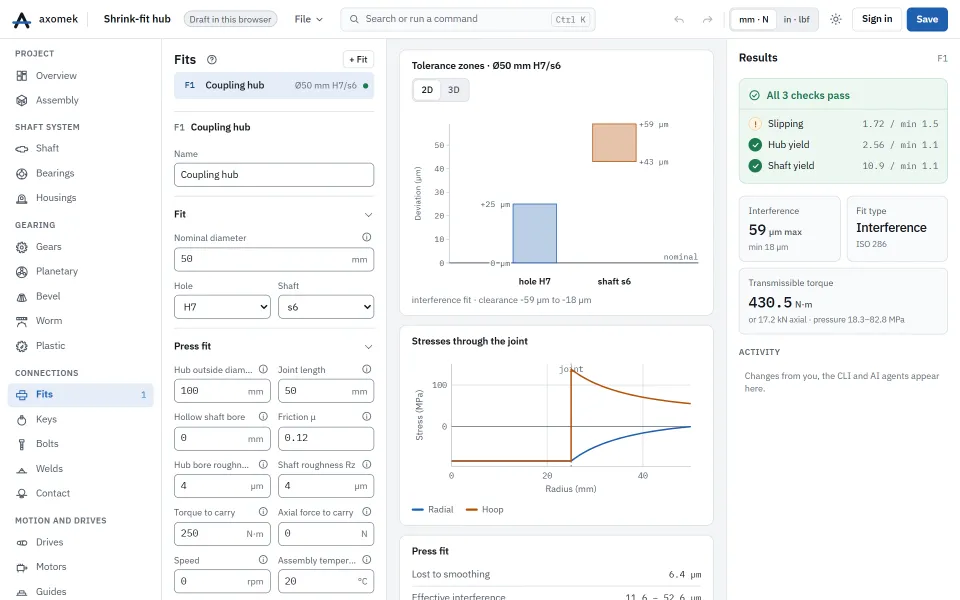This screenshot has width=960, height=600.
Task: Open the Shaft tolerance s6 dropdown
Action: point(326,307)
